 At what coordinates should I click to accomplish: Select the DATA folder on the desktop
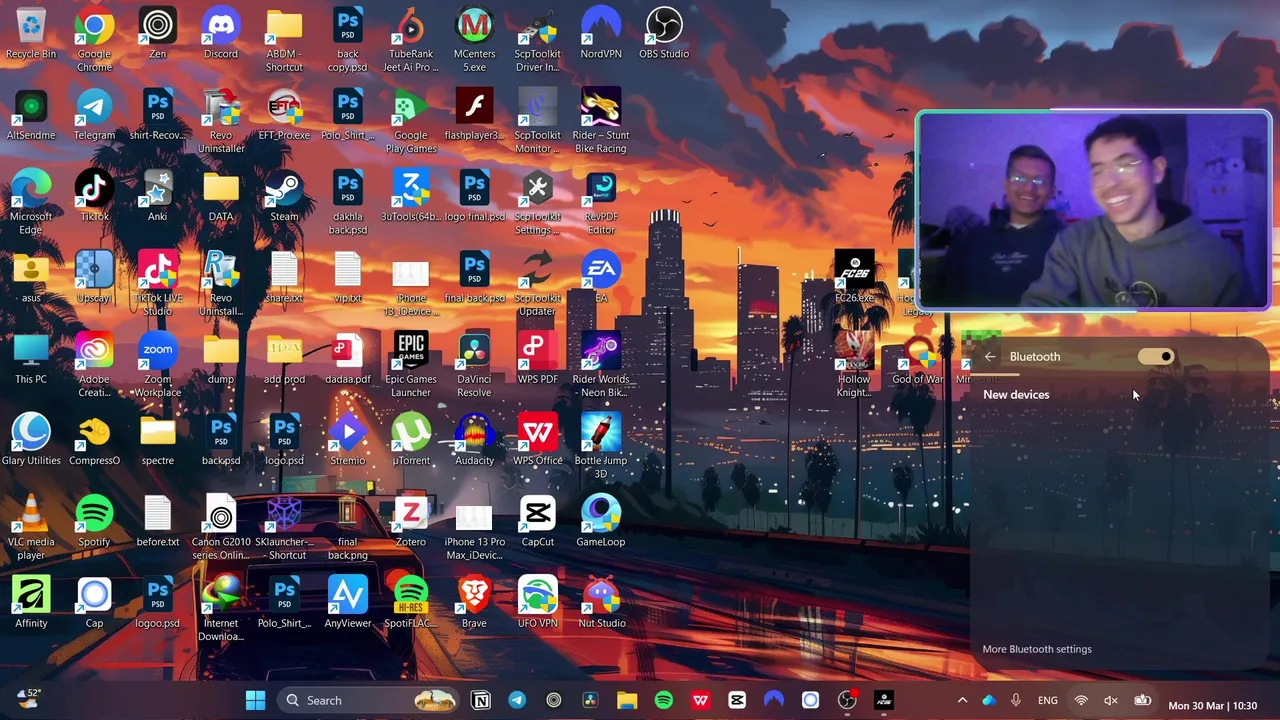click(x=220, y=196)
